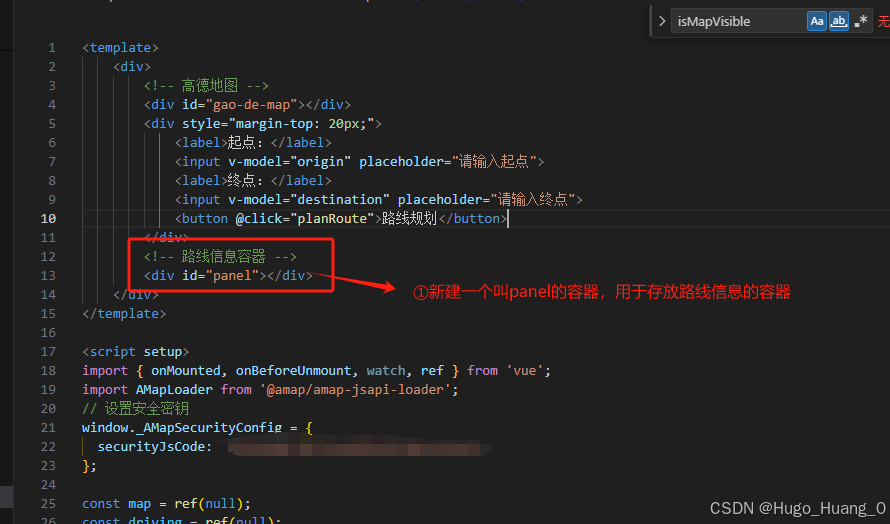Viewport: 890px width, 524px height.
Task: Select line number 10 in the gutter
Action: [48, 219]
